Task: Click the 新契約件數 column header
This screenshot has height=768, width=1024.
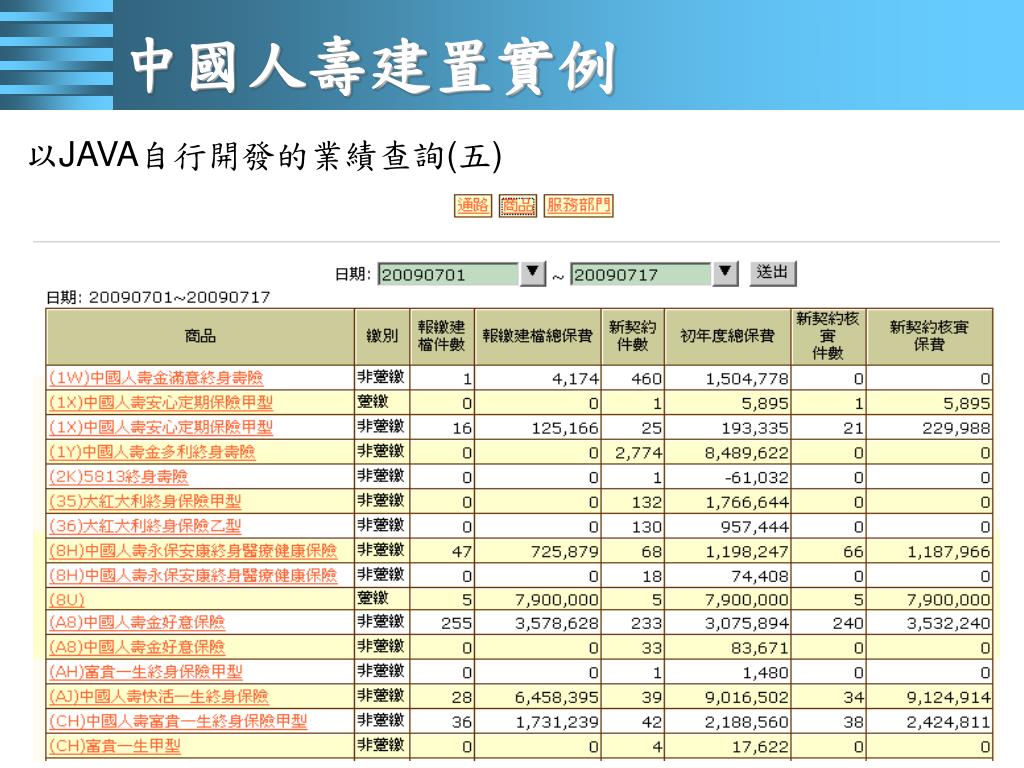Action: 632,336
